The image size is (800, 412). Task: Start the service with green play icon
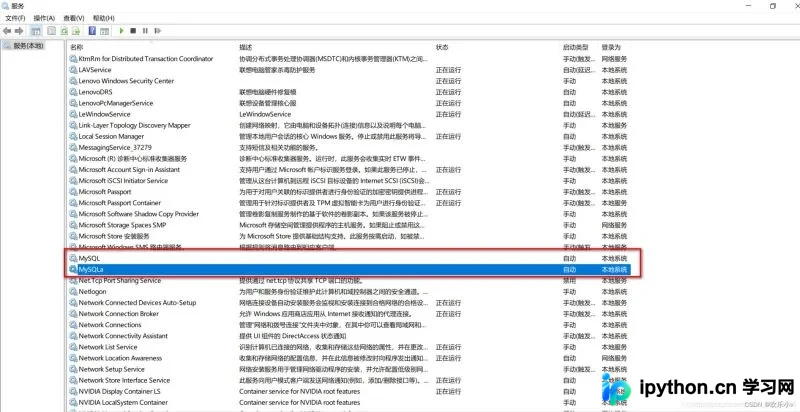click(x=121, y=31)
